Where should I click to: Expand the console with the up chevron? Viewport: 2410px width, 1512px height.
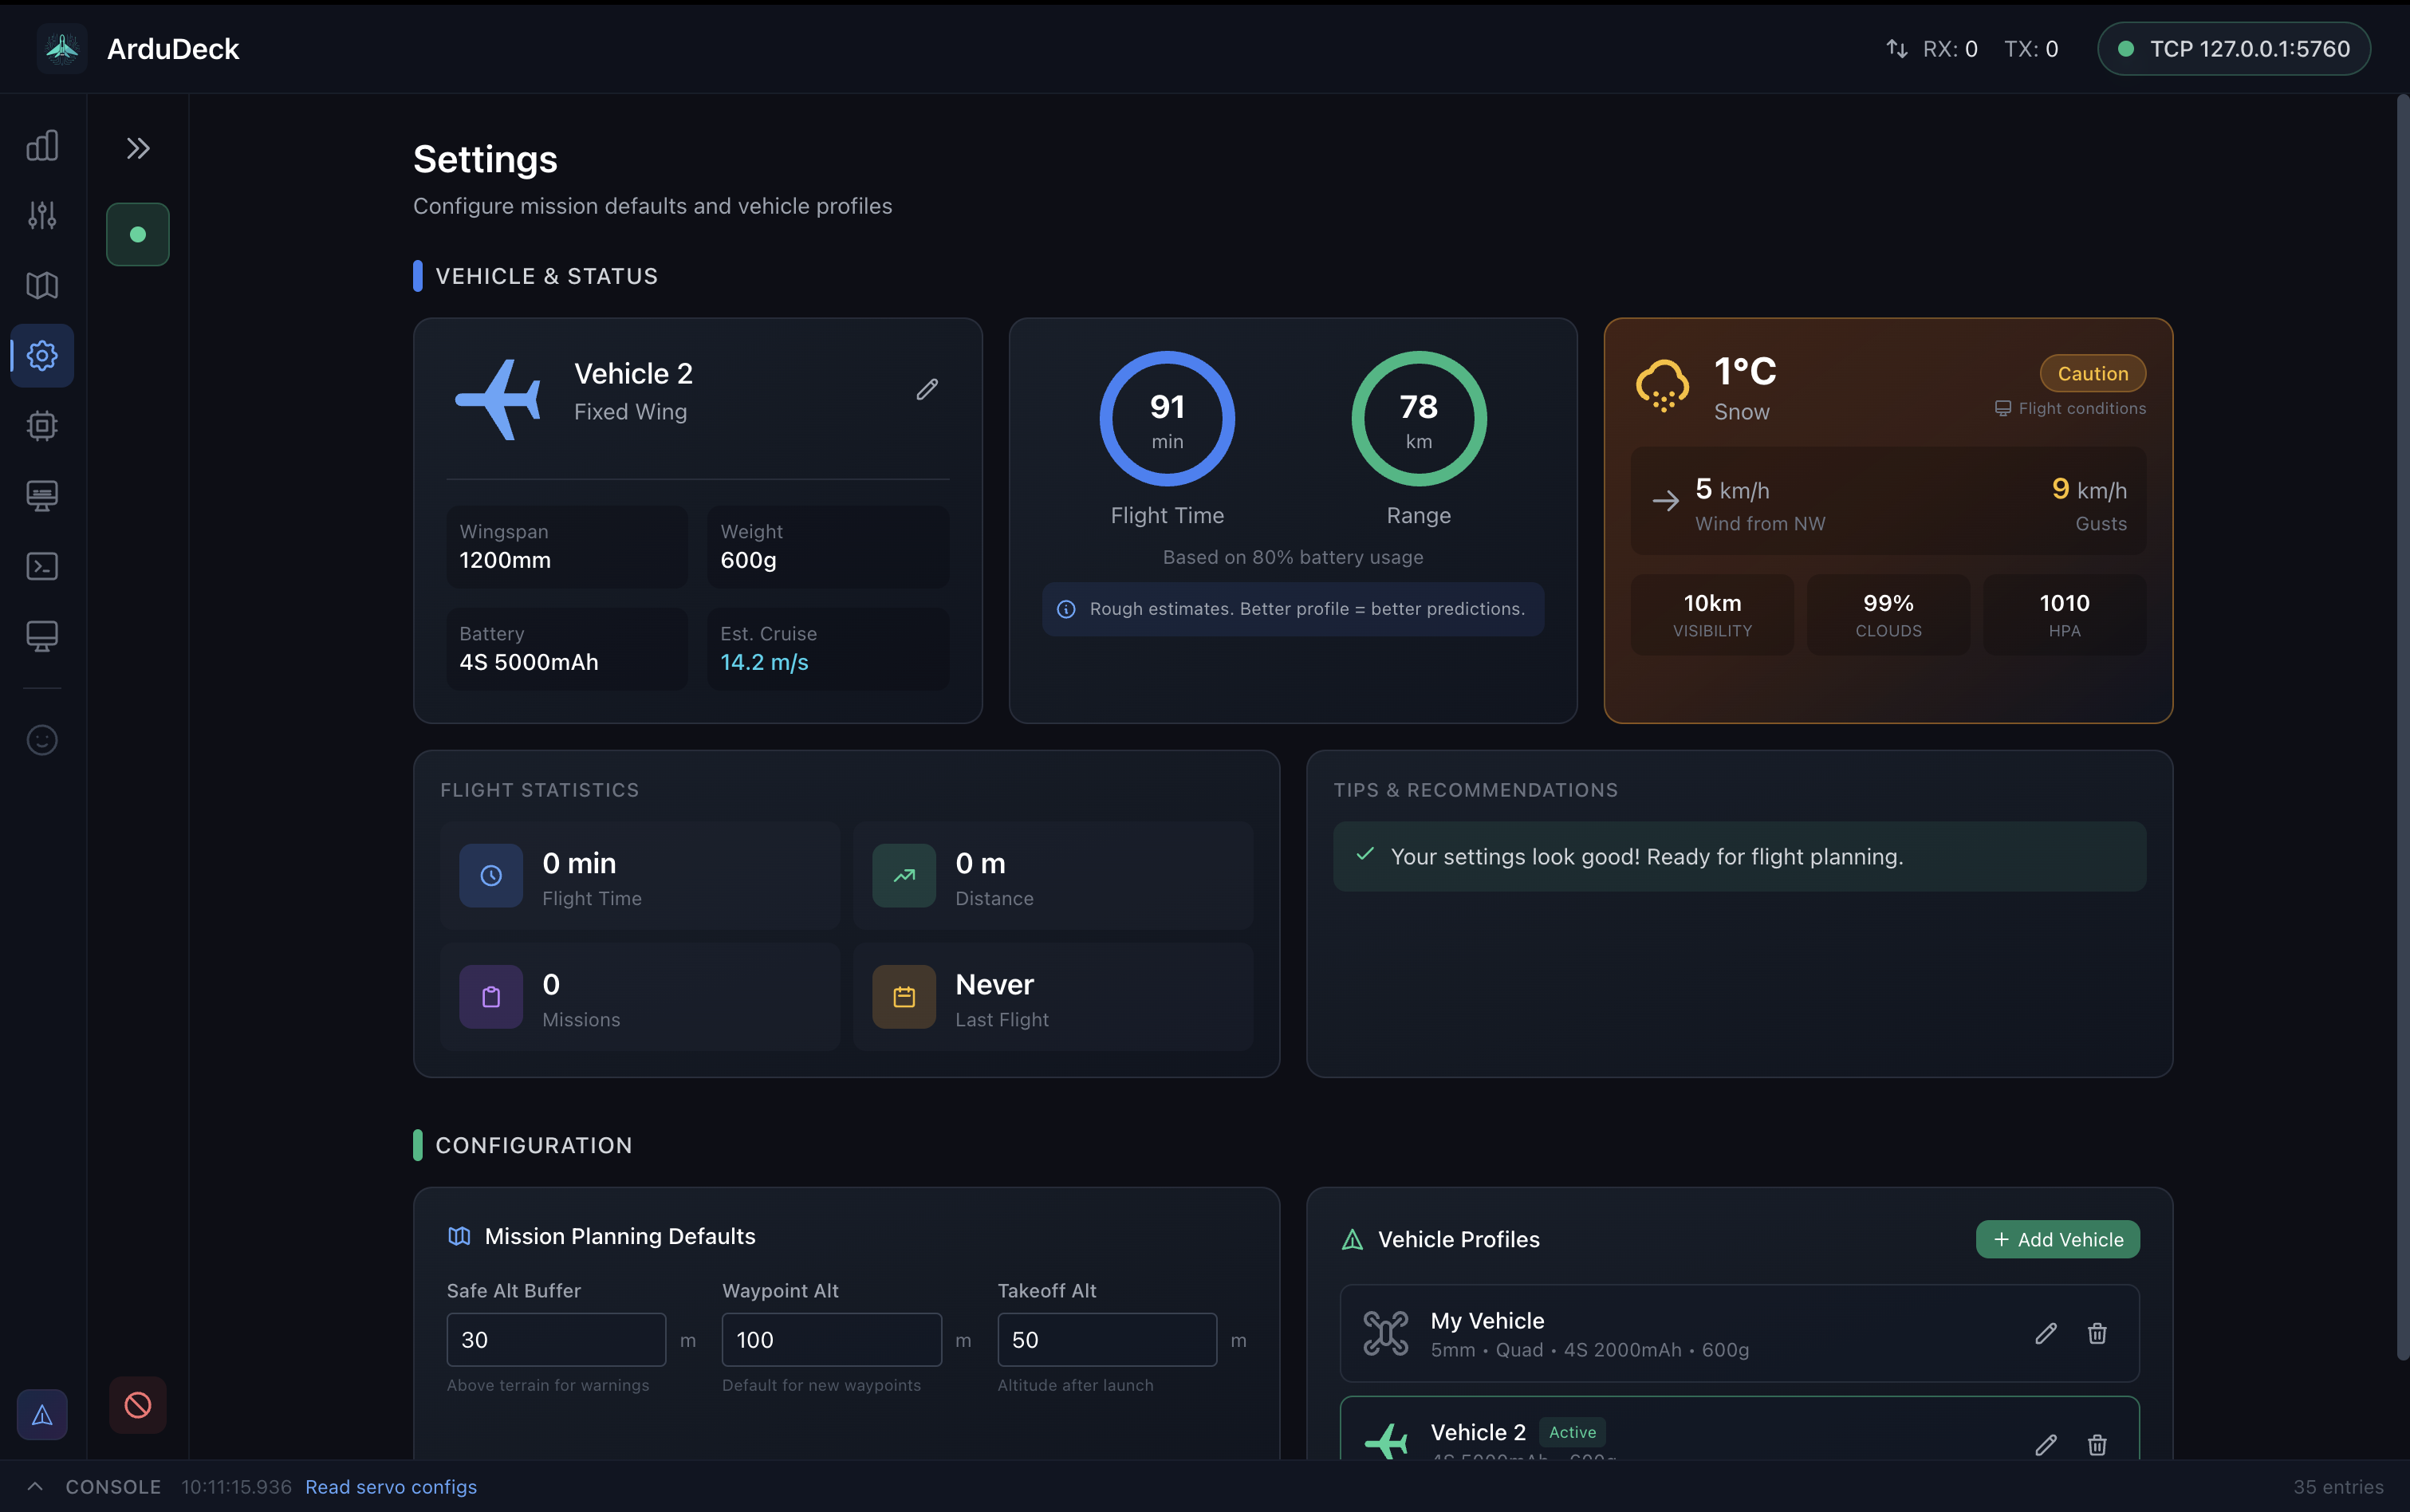pyautogui.click(x=35, y=1487)
